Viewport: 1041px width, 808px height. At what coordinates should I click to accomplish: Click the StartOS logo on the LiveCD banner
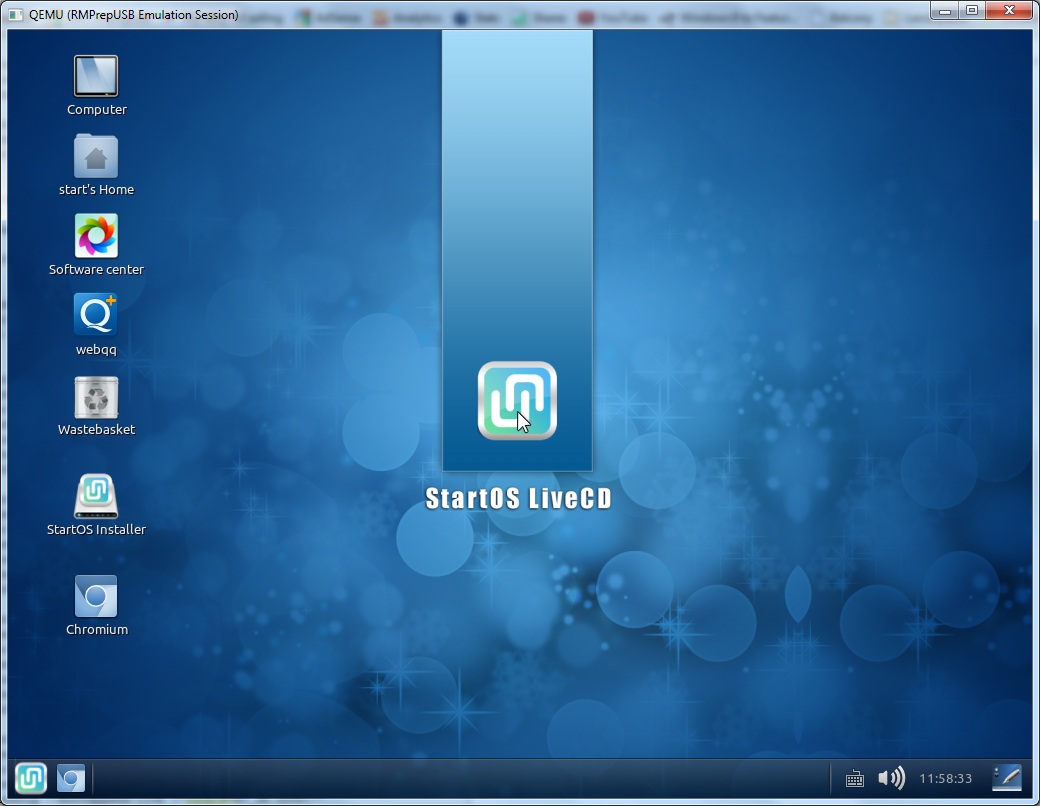pos(517,400)
